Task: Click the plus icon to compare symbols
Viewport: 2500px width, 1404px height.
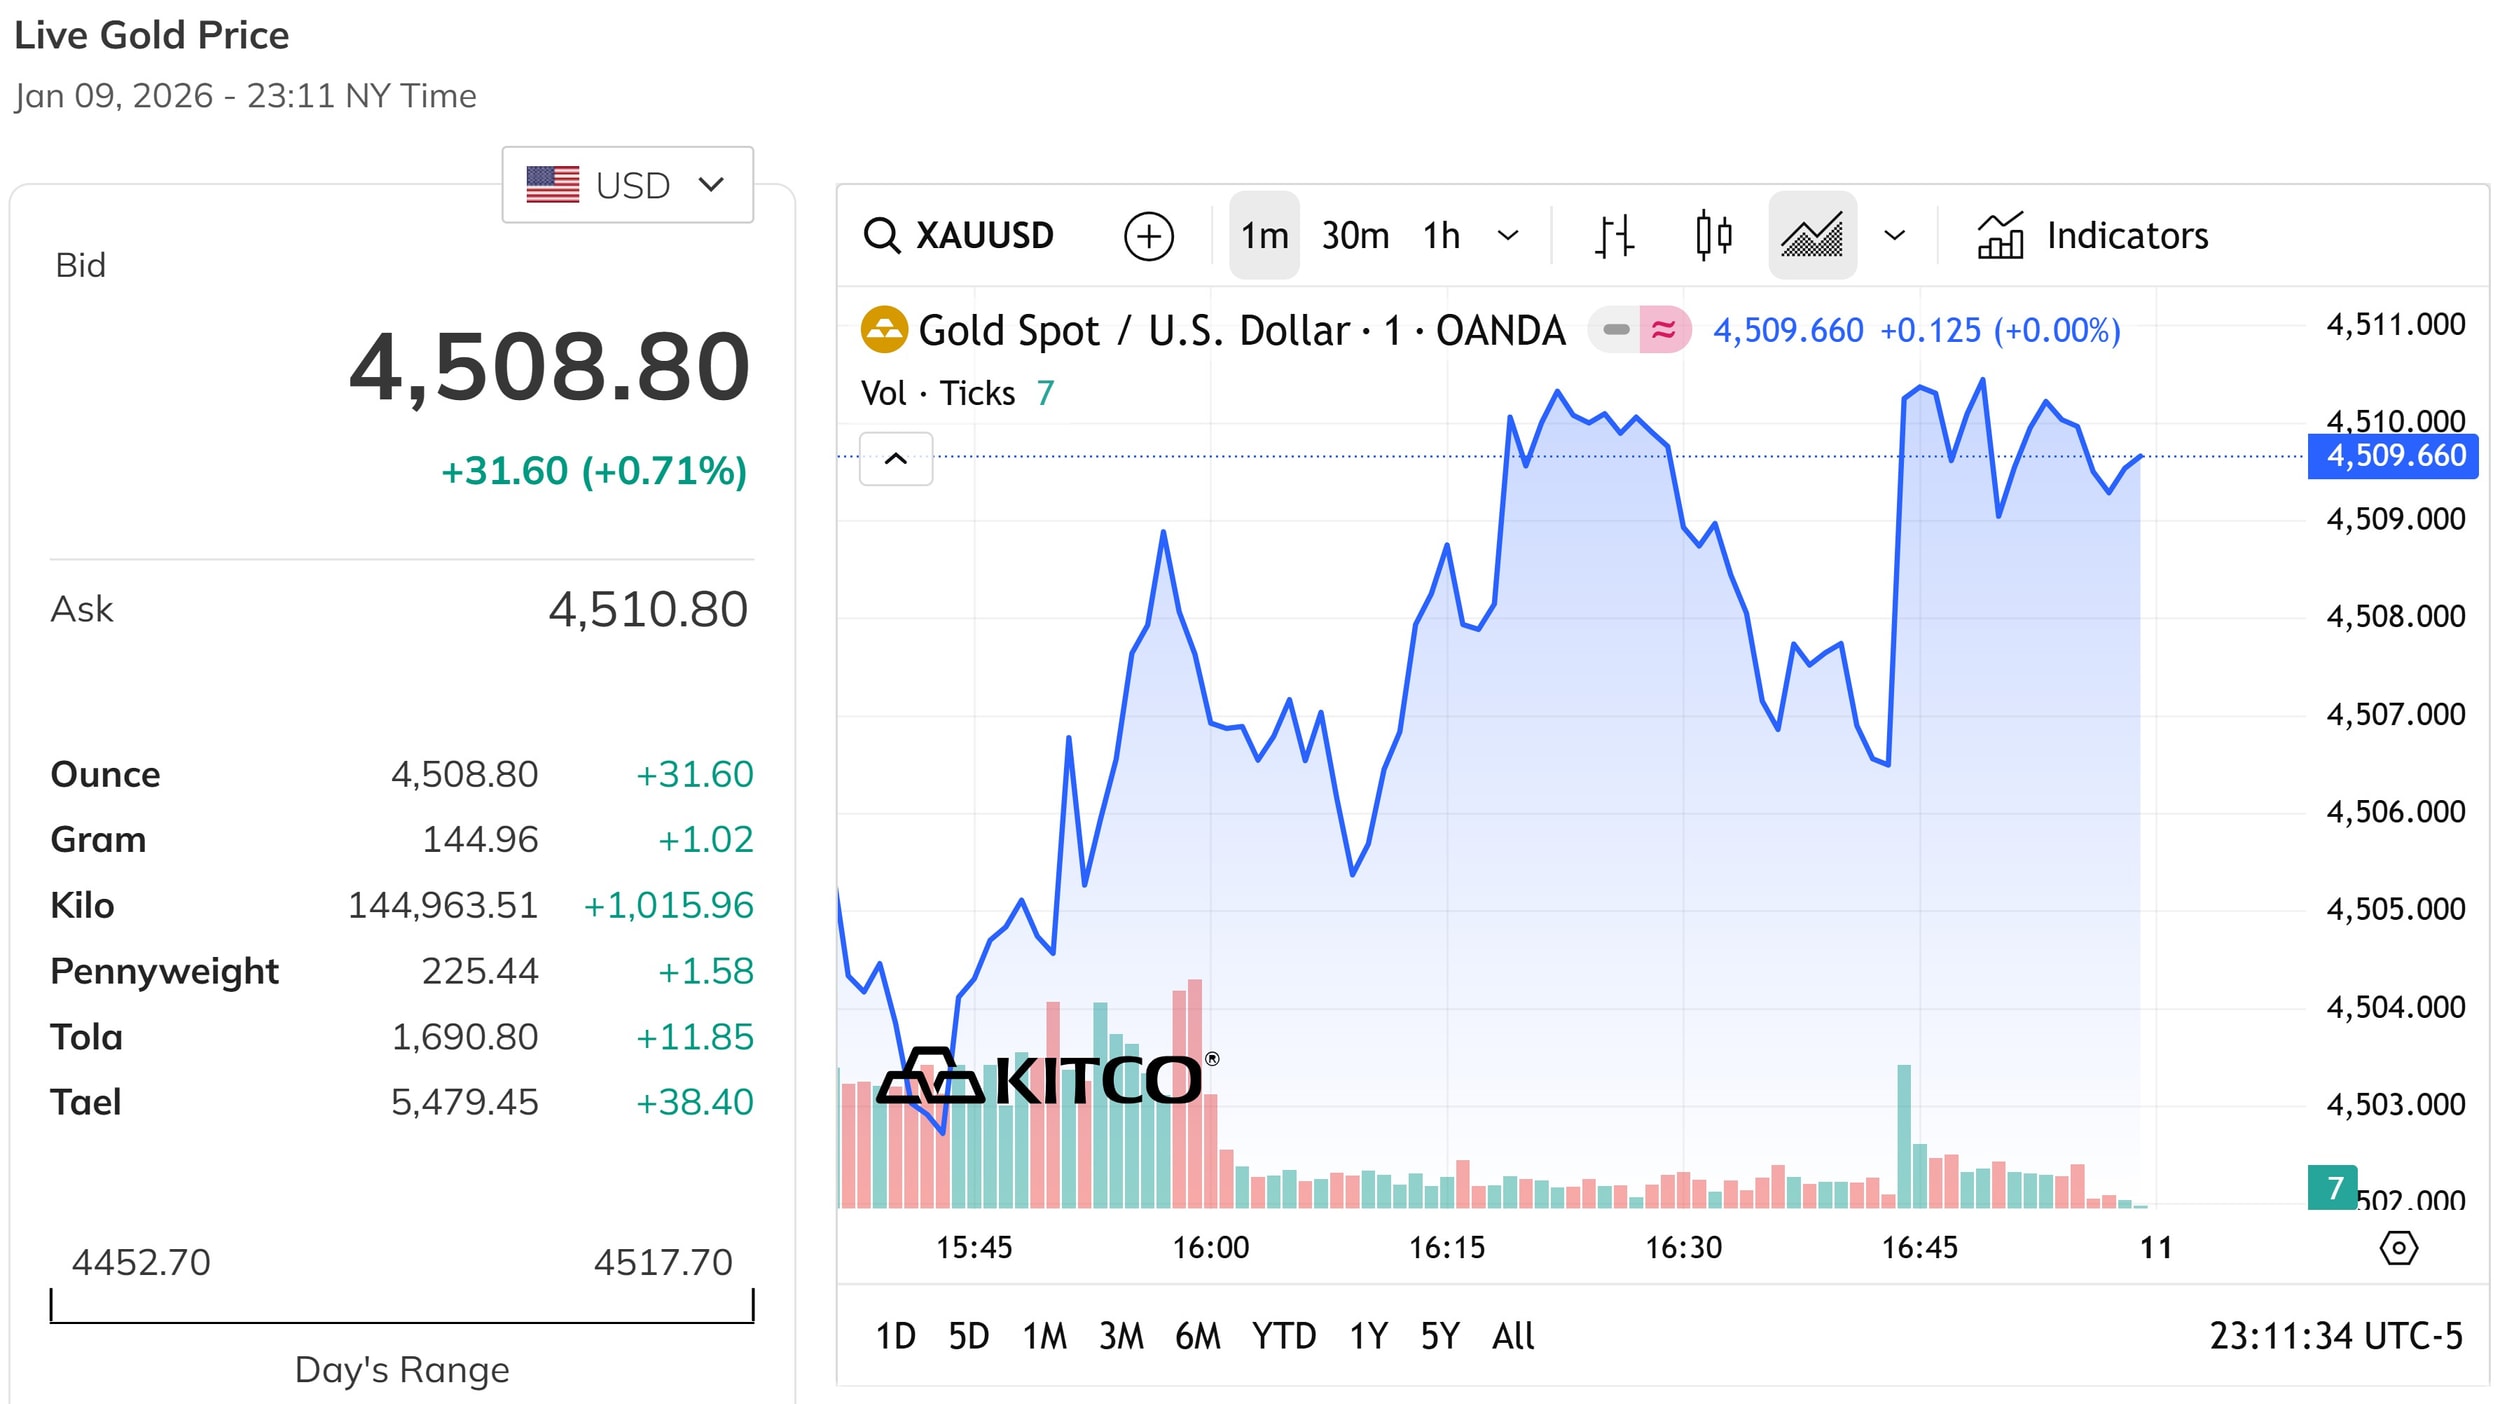Action: pos(1150,235)
